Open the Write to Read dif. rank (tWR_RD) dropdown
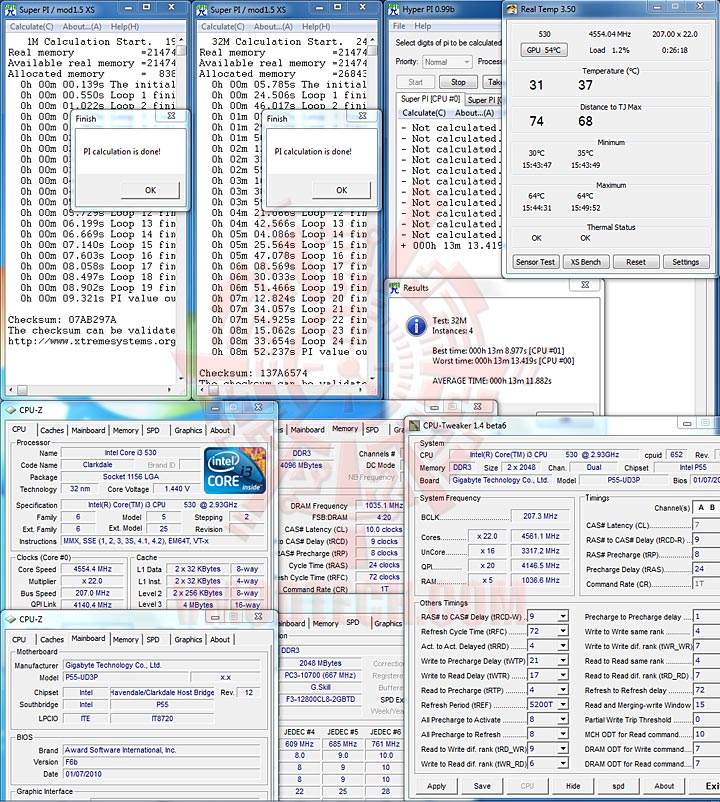 562,763
